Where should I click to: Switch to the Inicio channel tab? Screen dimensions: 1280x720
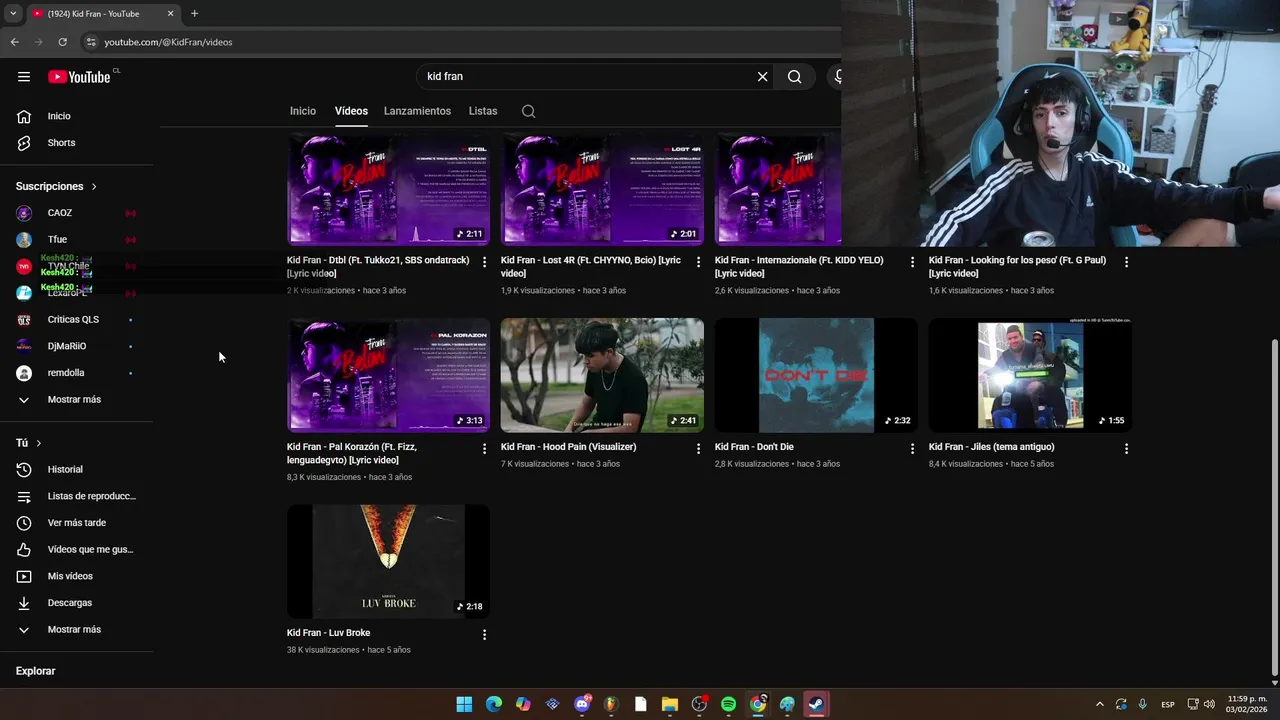pos(303,111)
